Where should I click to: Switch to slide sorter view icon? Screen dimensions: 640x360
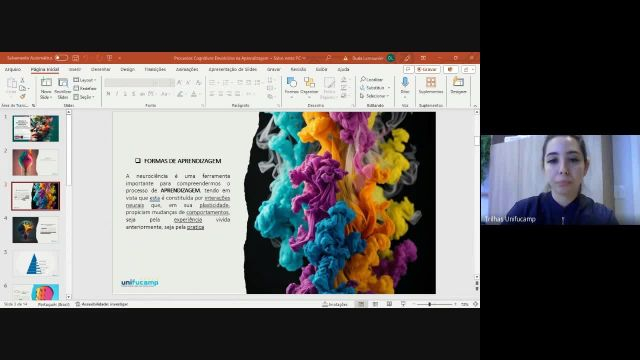[375, 304]
